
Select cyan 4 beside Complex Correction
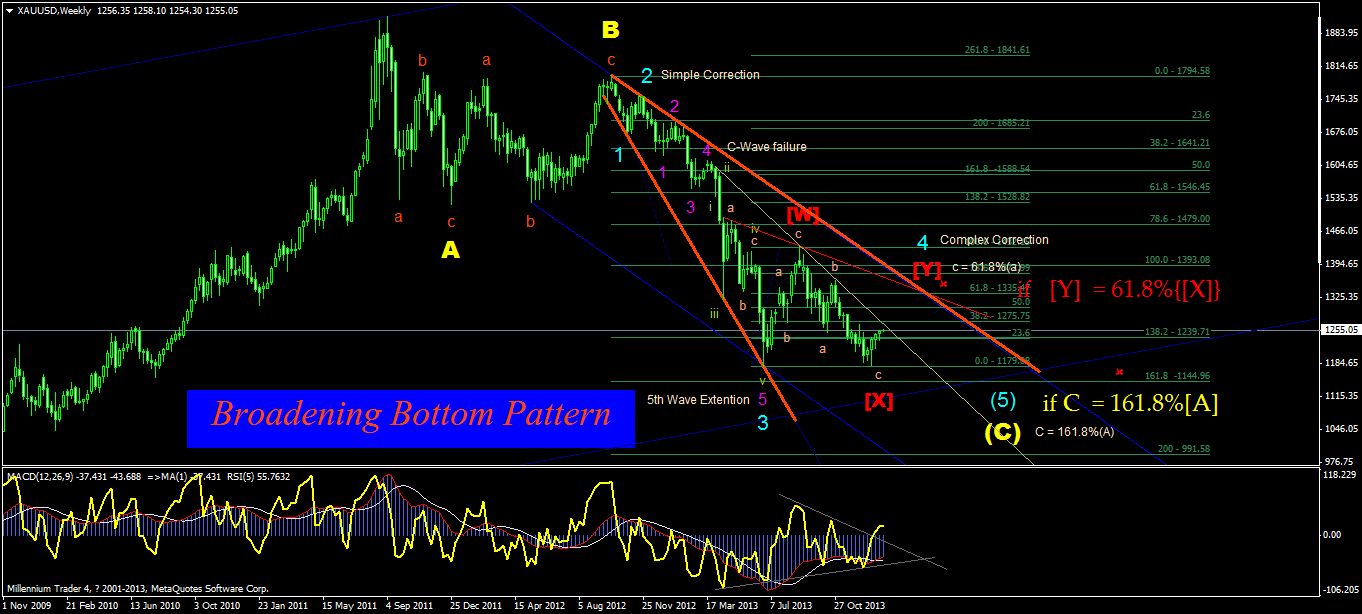923,241
